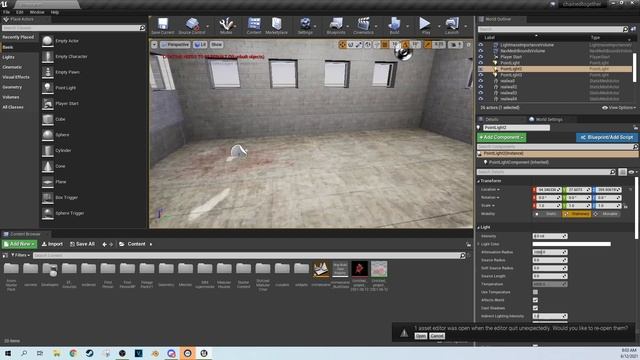Select the Box Trigger icon
The width and height of the screenshot is (640, 360).
click(48, 198)
